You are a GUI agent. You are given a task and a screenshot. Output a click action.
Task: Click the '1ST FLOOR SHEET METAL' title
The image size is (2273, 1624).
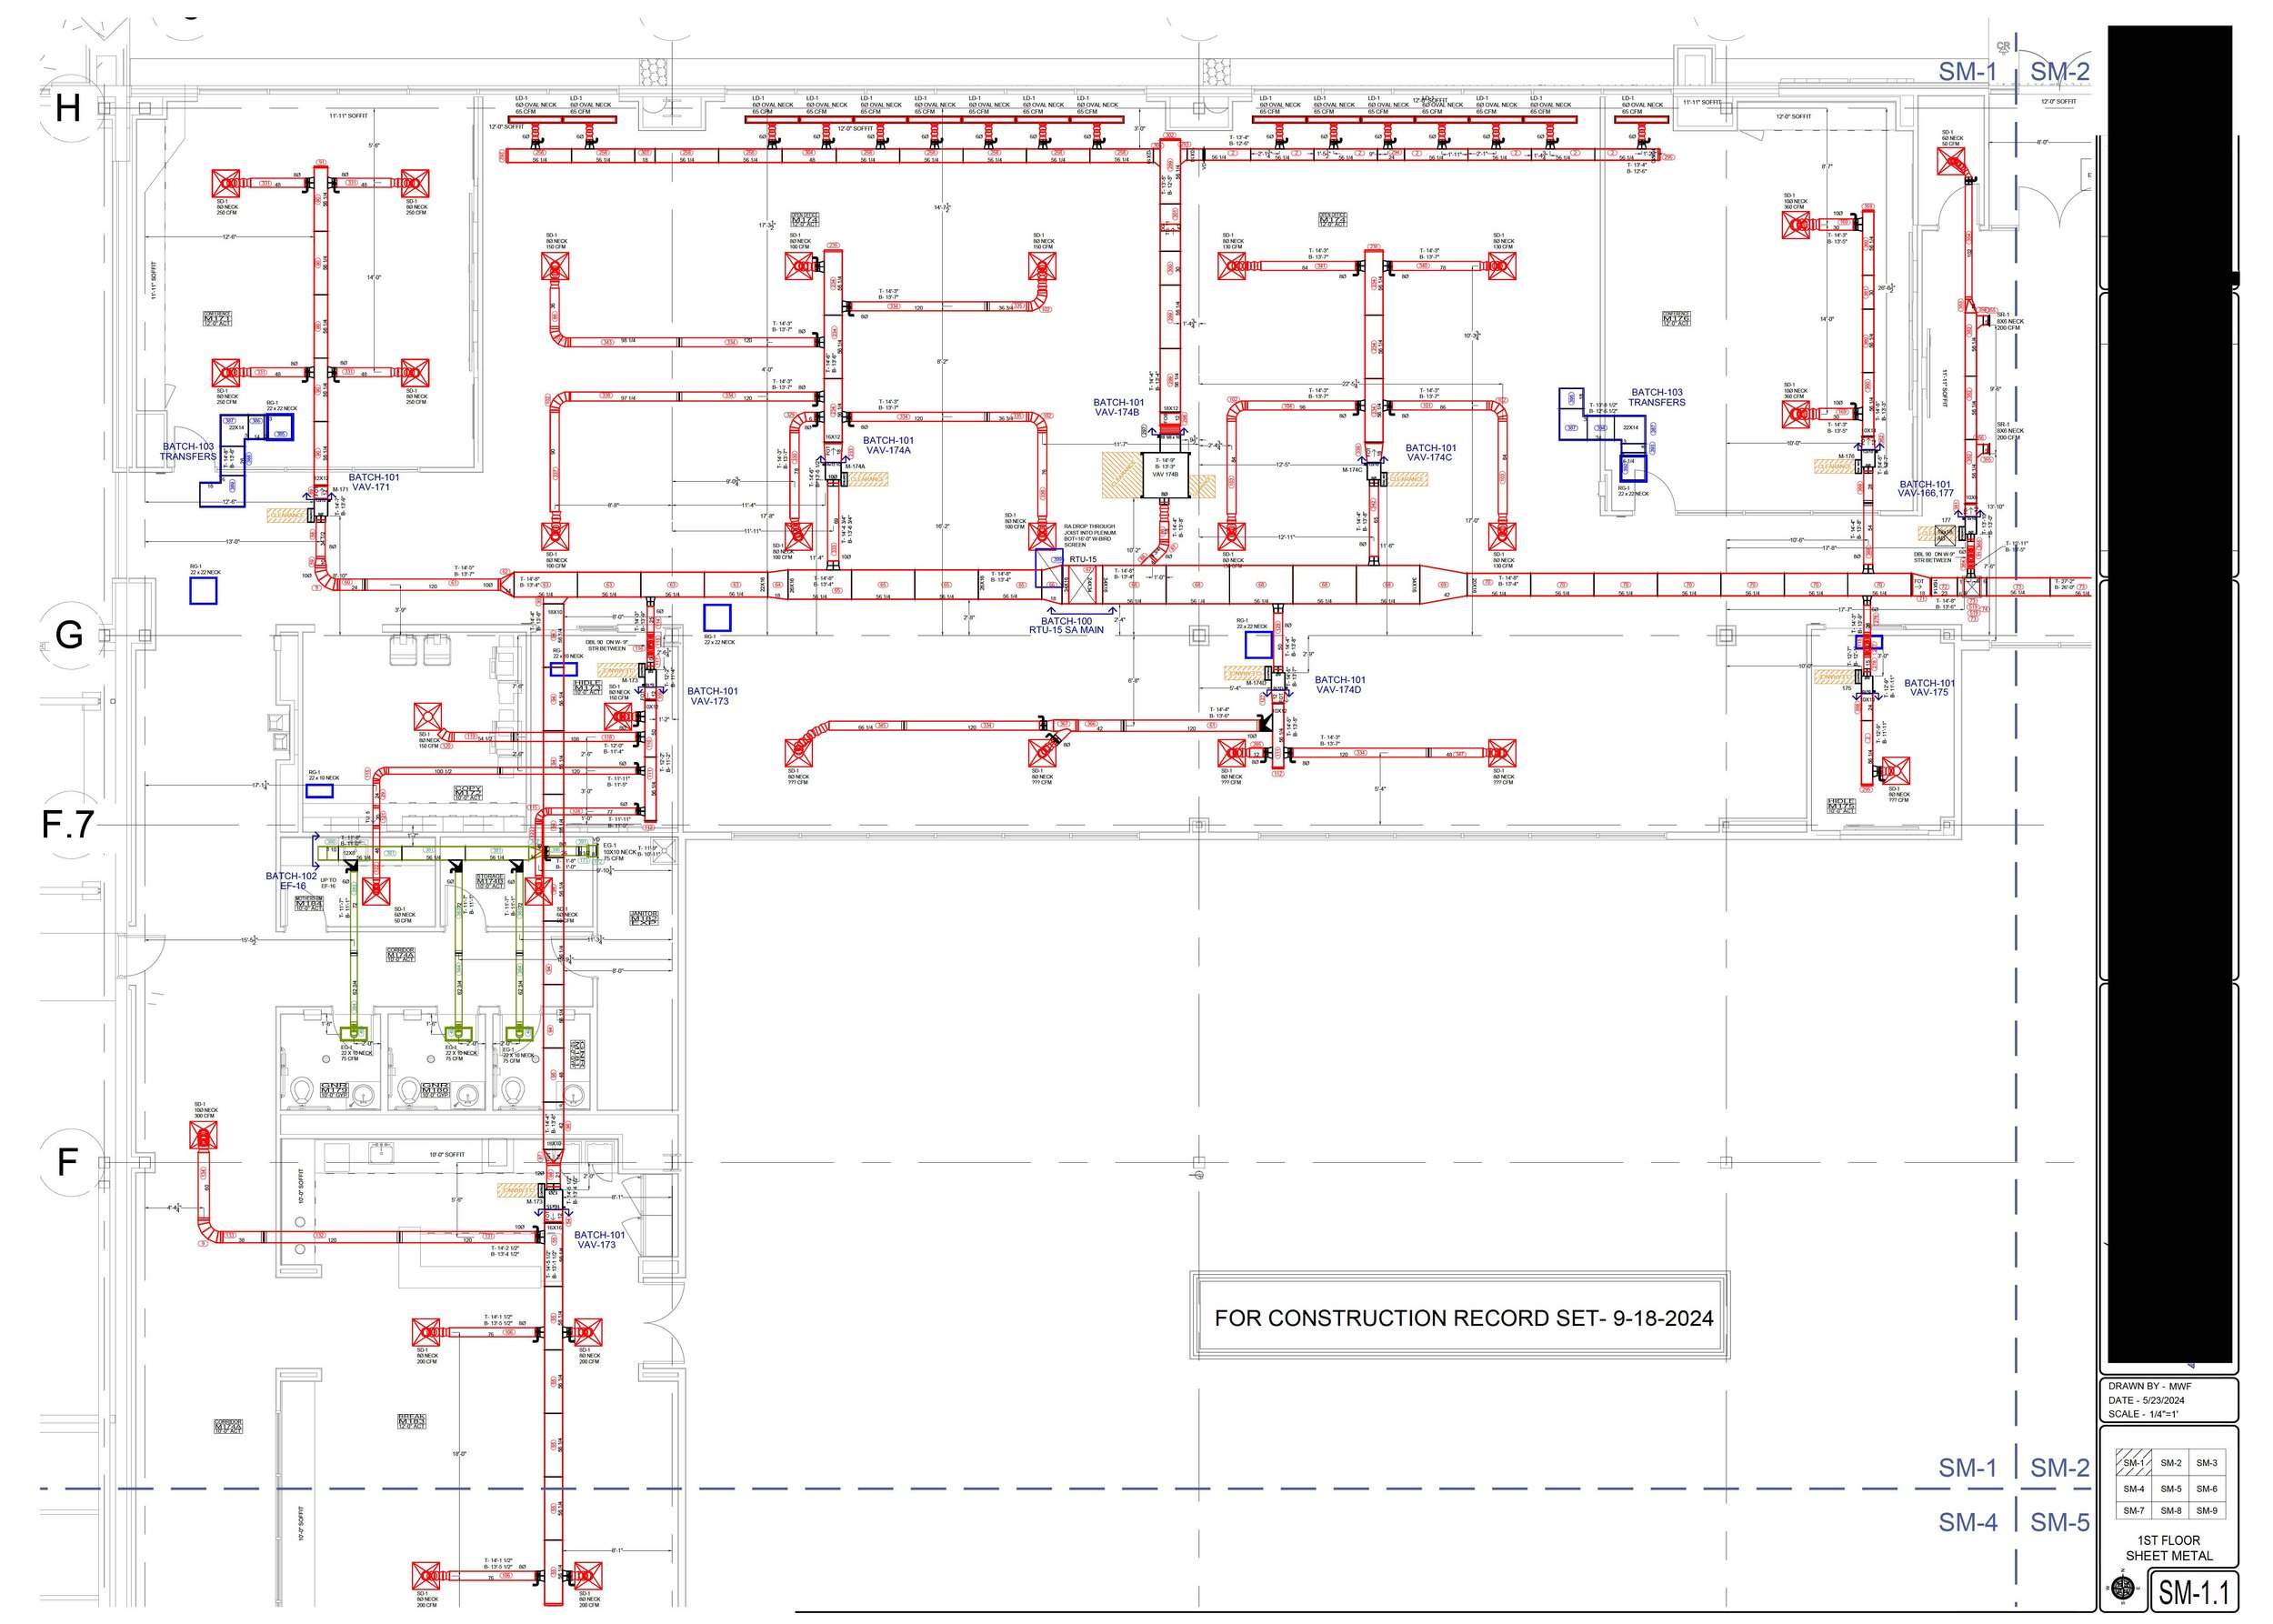(x=2169, y=1548)
